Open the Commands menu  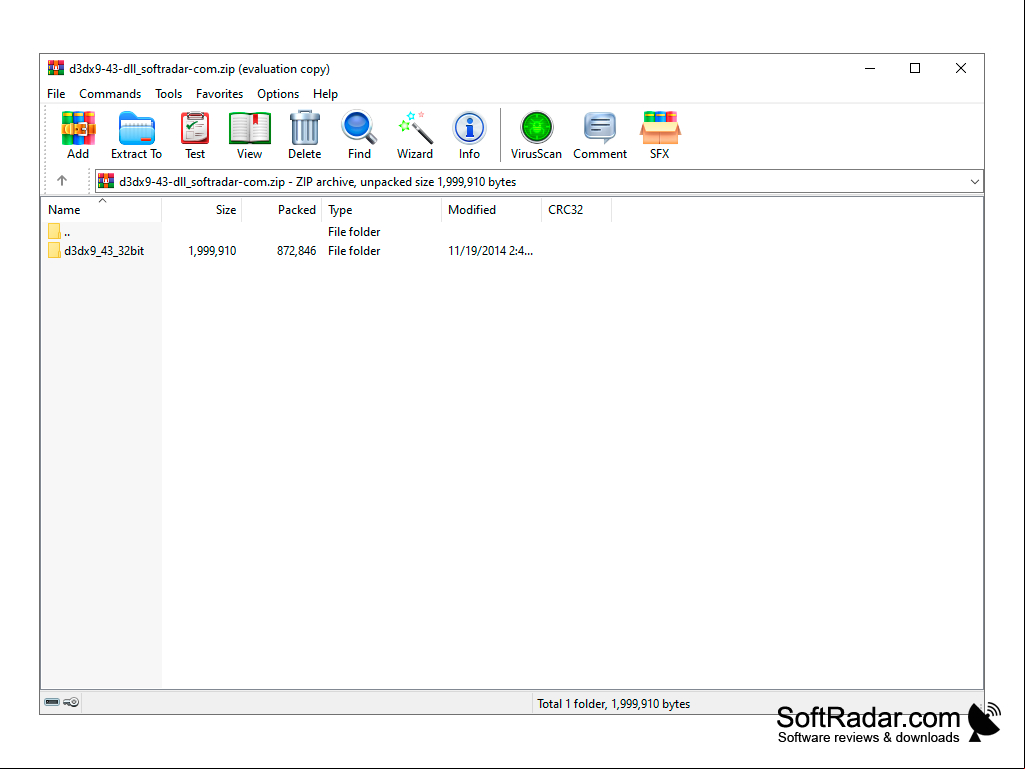(110, 94)
